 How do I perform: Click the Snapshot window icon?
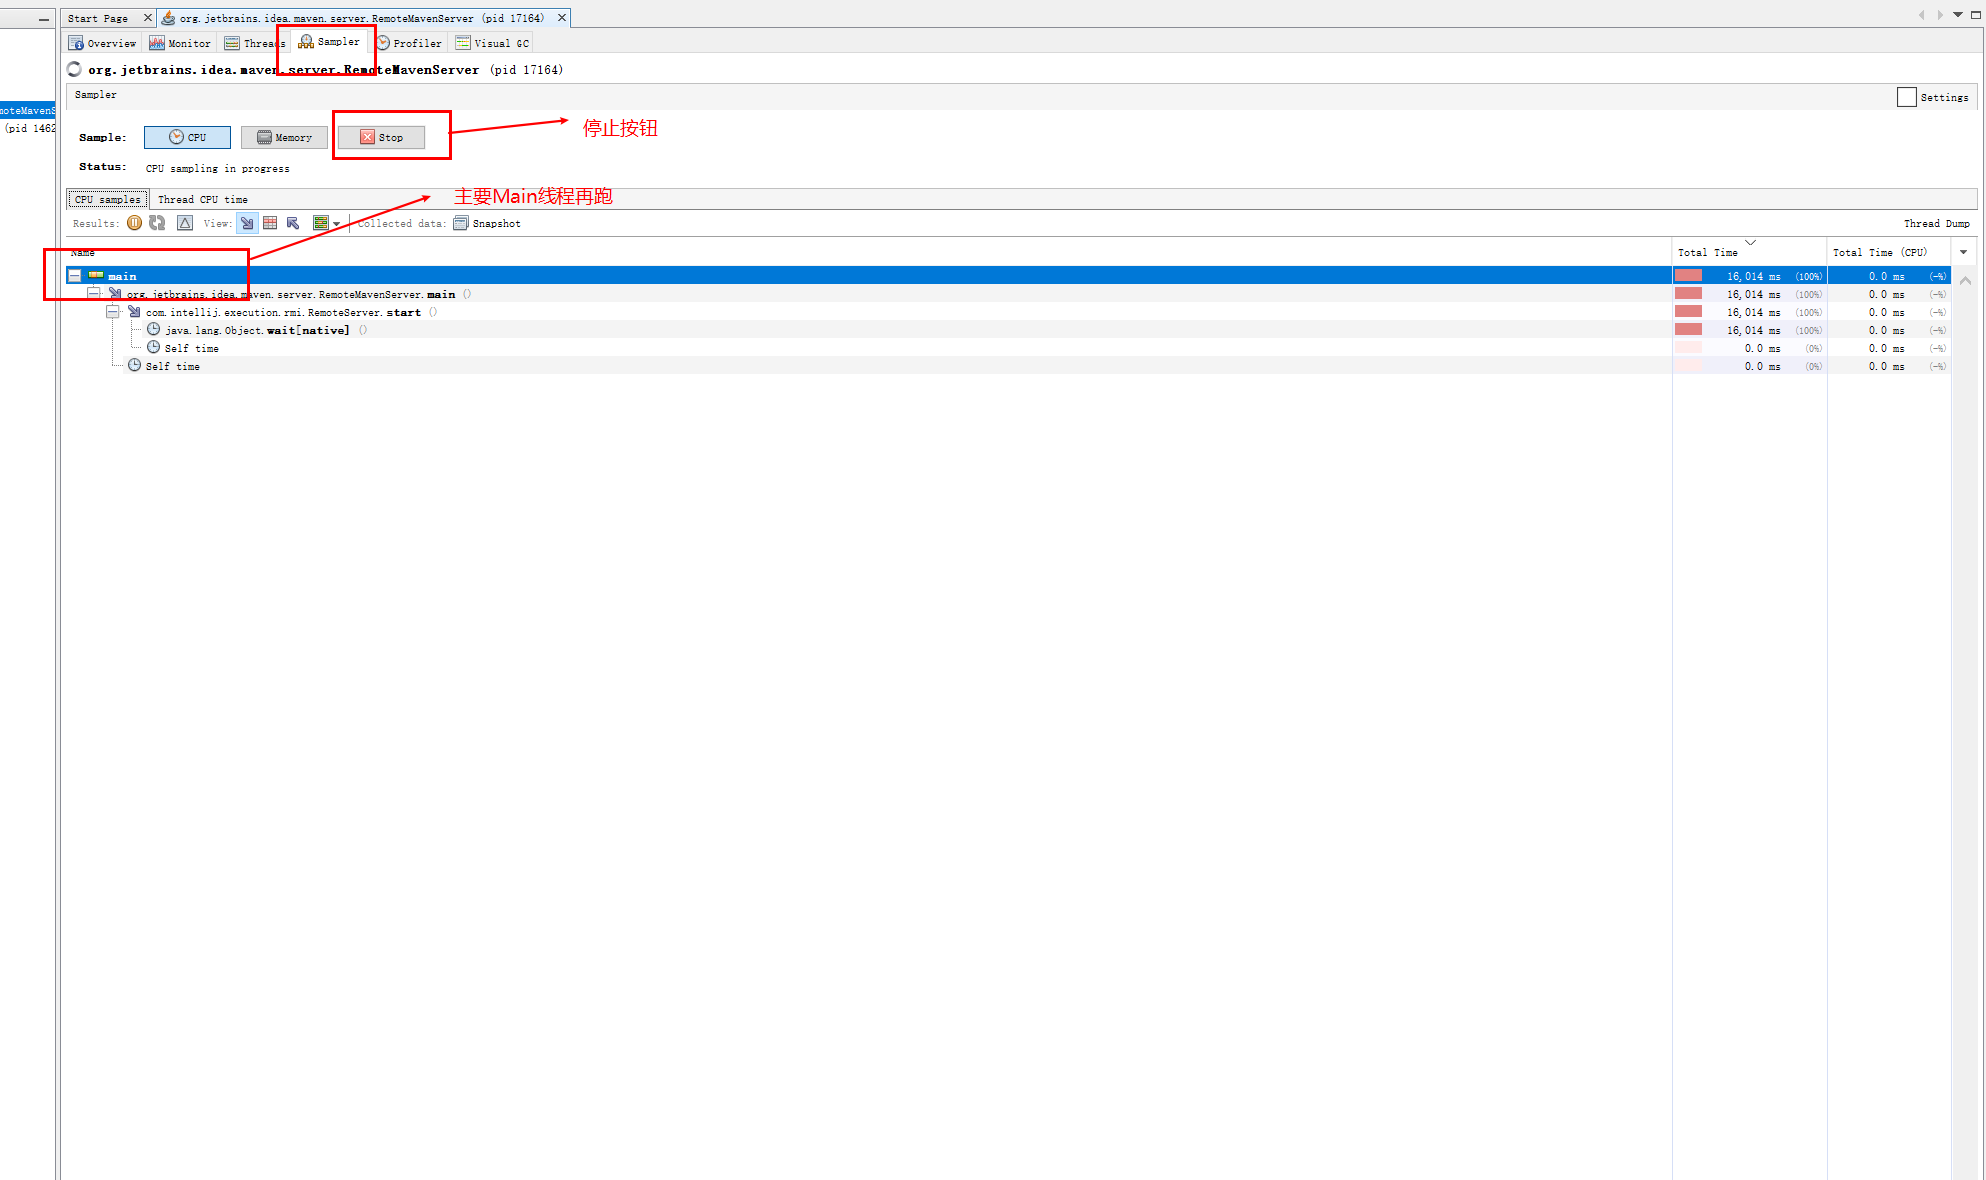click(460, 223)
